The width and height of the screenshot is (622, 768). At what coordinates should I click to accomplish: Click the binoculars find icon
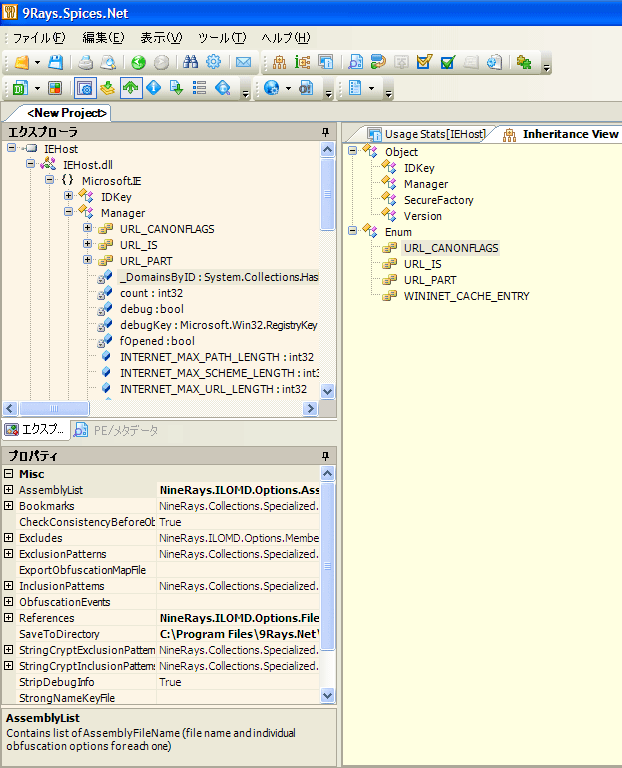191,62
